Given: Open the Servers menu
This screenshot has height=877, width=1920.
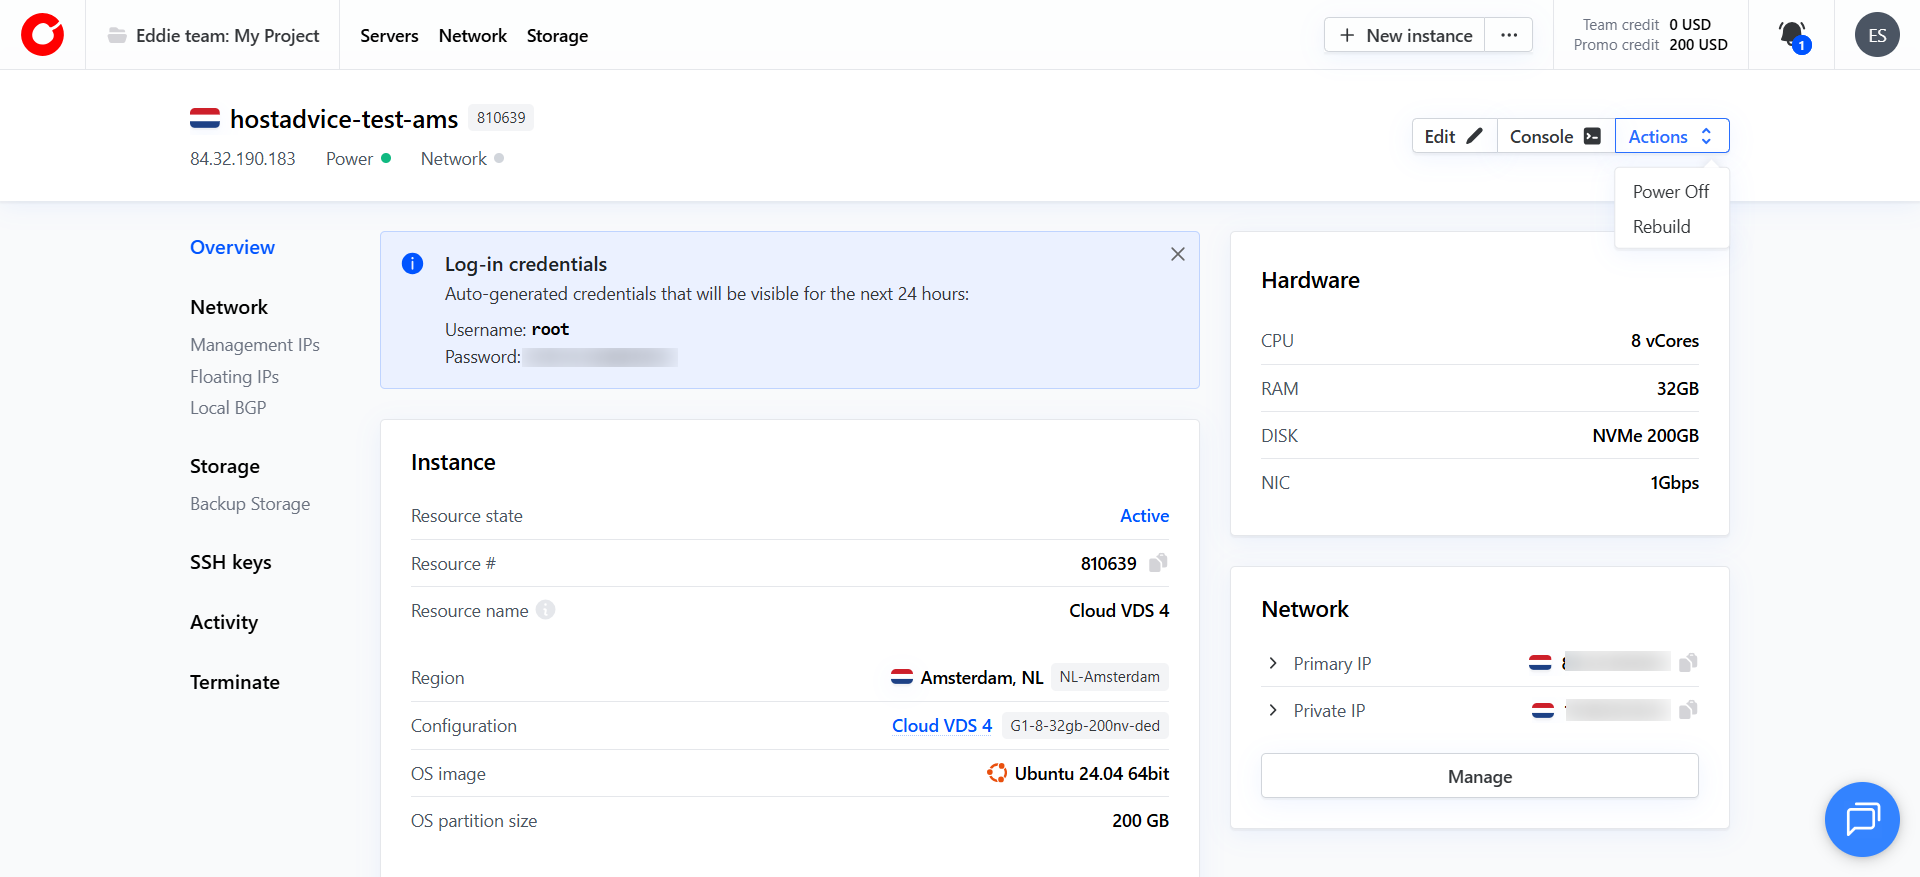Looking at the screenshot, I should click(389, 36).
